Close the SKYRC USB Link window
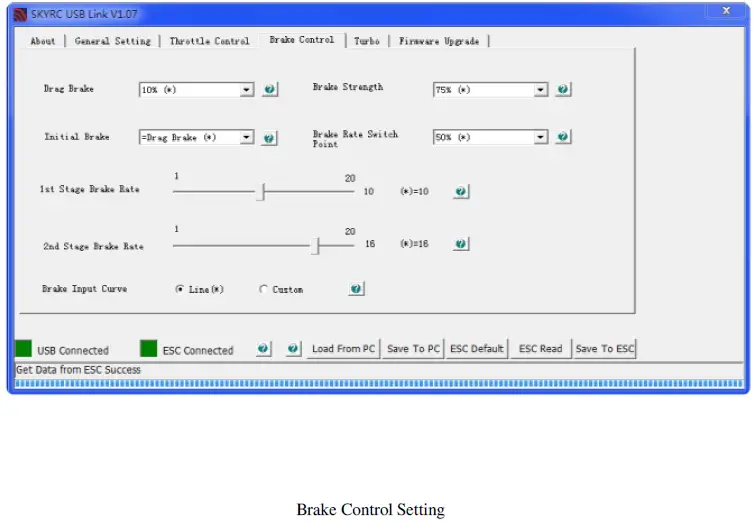The width and height of the screenshot is (754, 523). click(726, 11)
